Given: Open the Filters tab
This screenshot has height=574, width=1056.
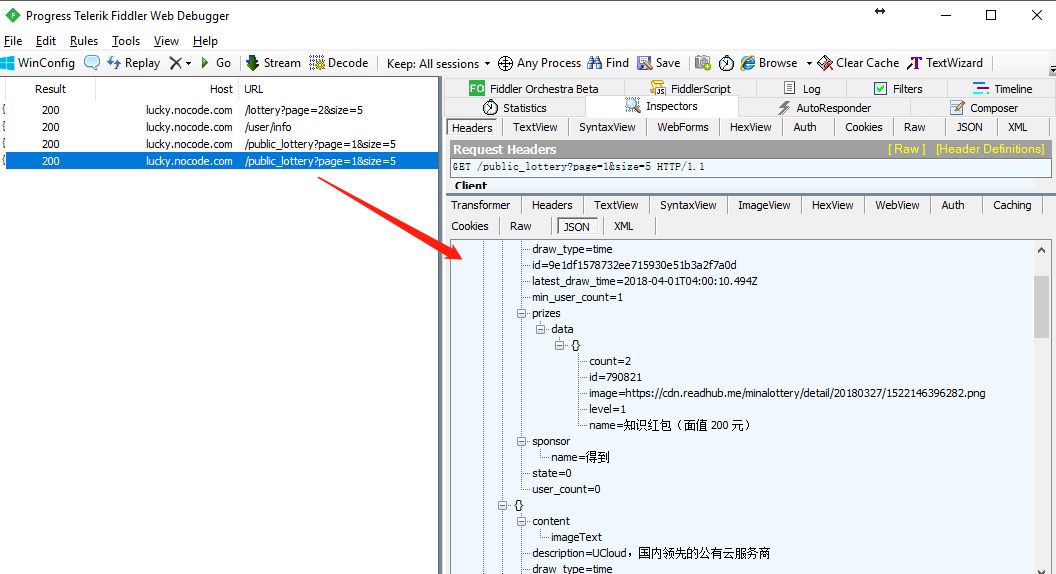Looking at the screenshot, I should (898, 88).
